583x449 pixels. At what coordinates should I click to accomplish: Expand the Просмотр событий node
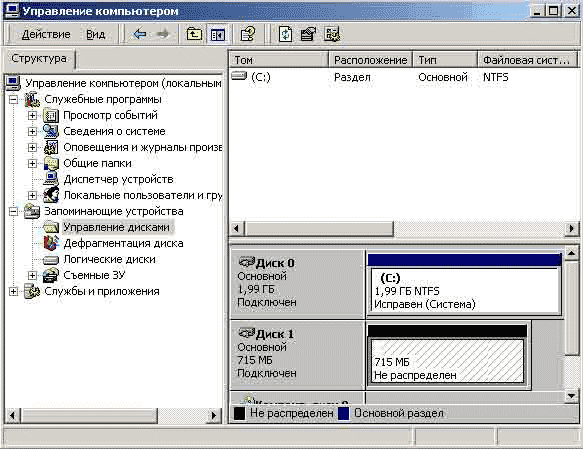pyautogui.click(x=32, y=116)
